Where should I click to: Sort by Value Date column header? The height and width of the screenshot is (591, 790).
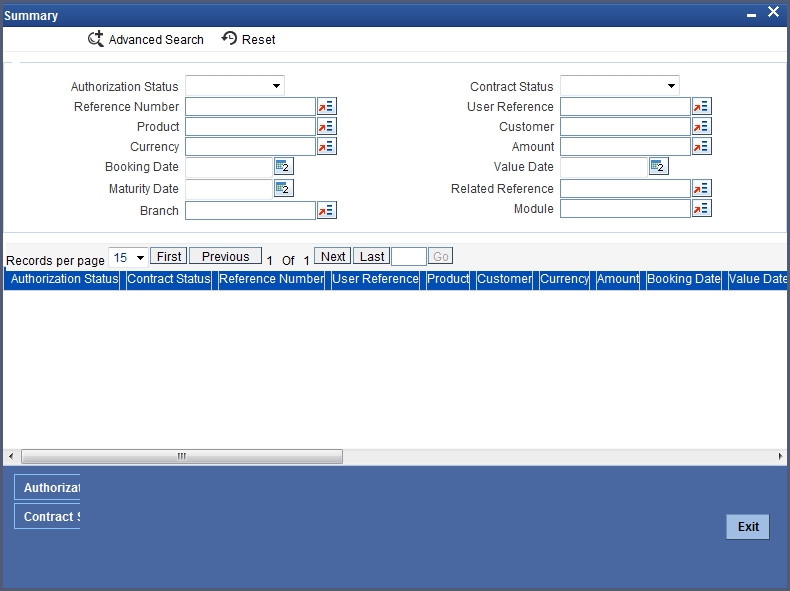757,279
